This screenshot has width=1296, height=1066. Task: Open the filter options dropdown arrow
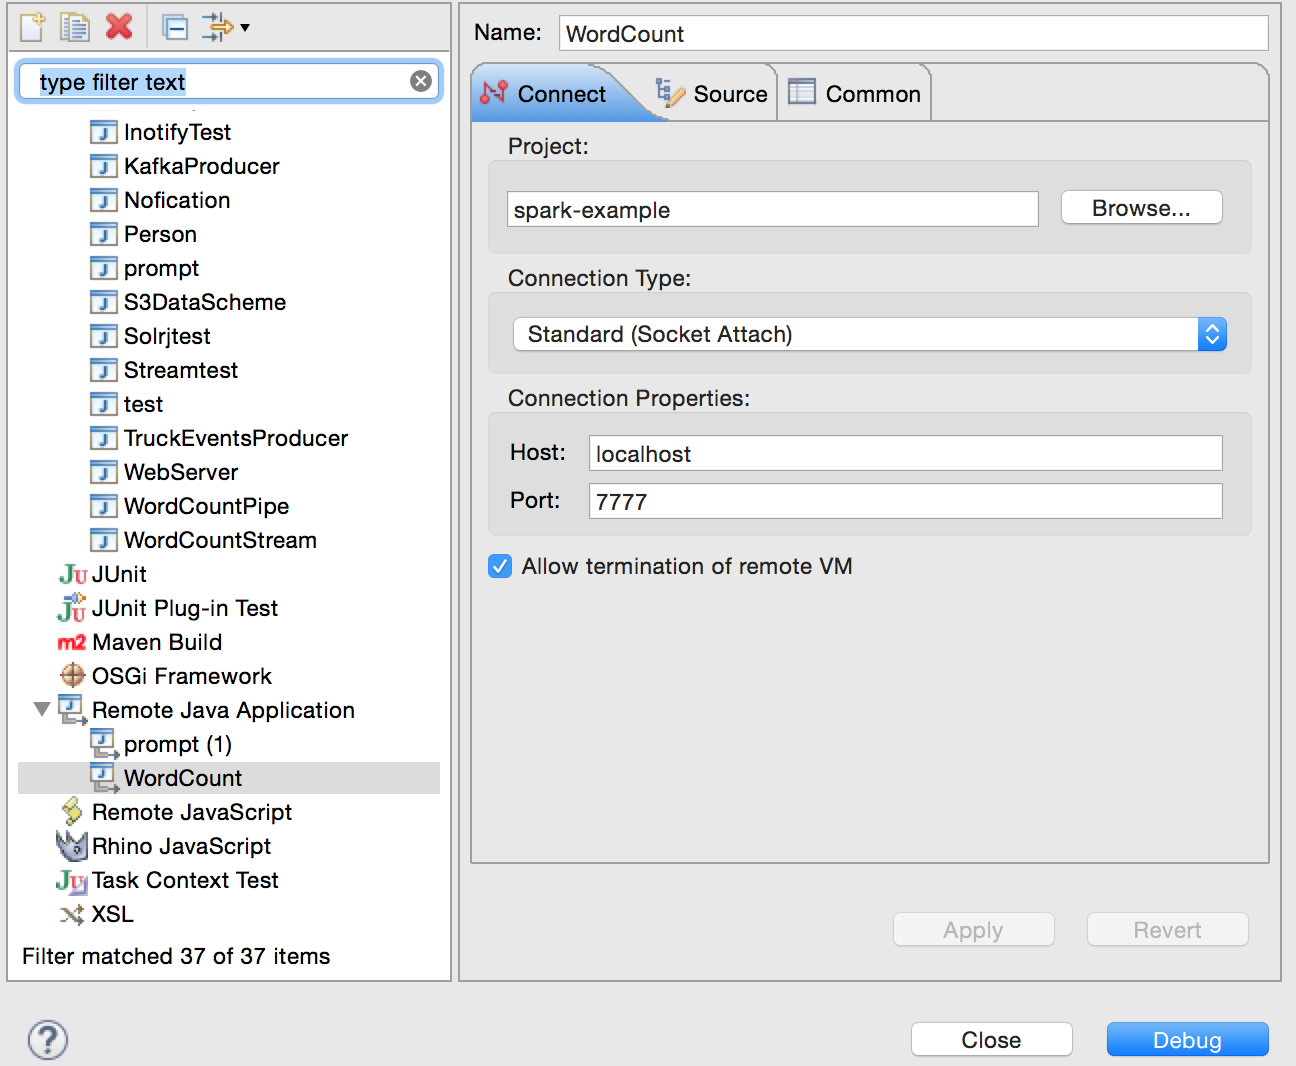(243, 27)
